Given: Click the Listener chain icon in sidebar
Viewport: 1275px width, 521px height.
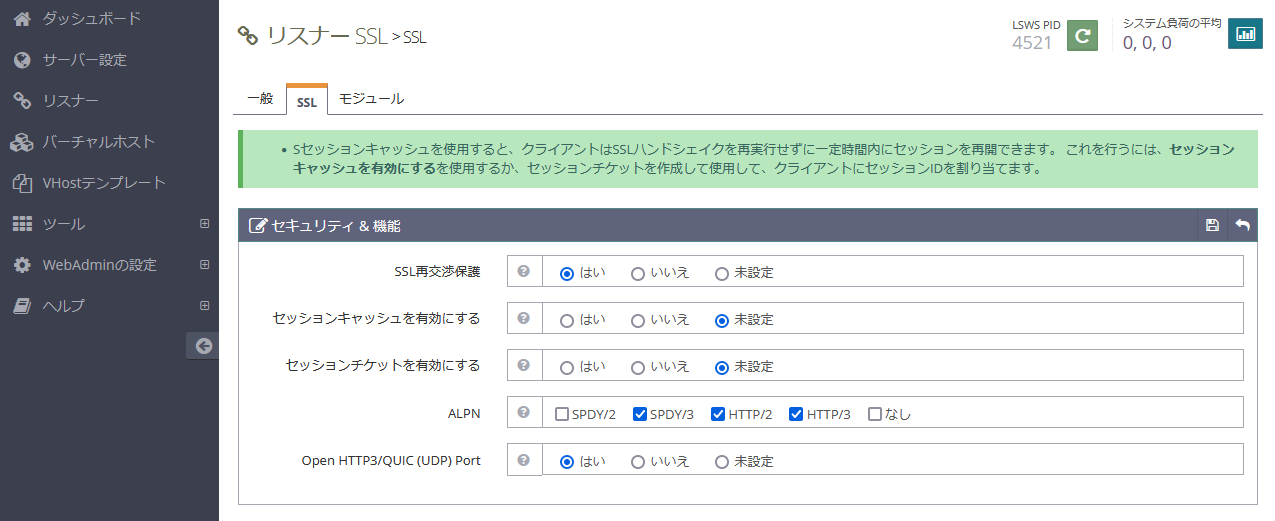Looking at the screenshot, I should click(x=22, y=101).
